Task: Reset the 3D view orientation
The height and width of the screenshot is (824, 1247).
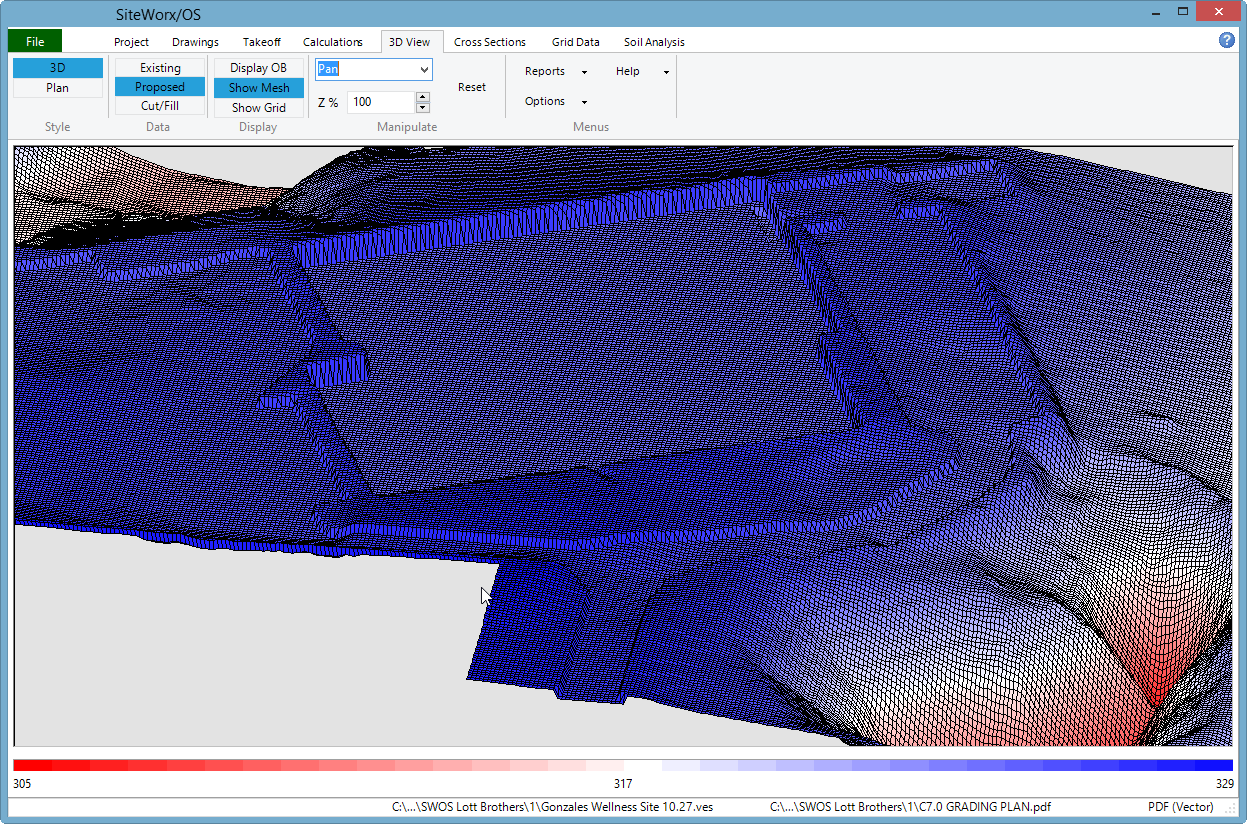Action: point(471,87)
